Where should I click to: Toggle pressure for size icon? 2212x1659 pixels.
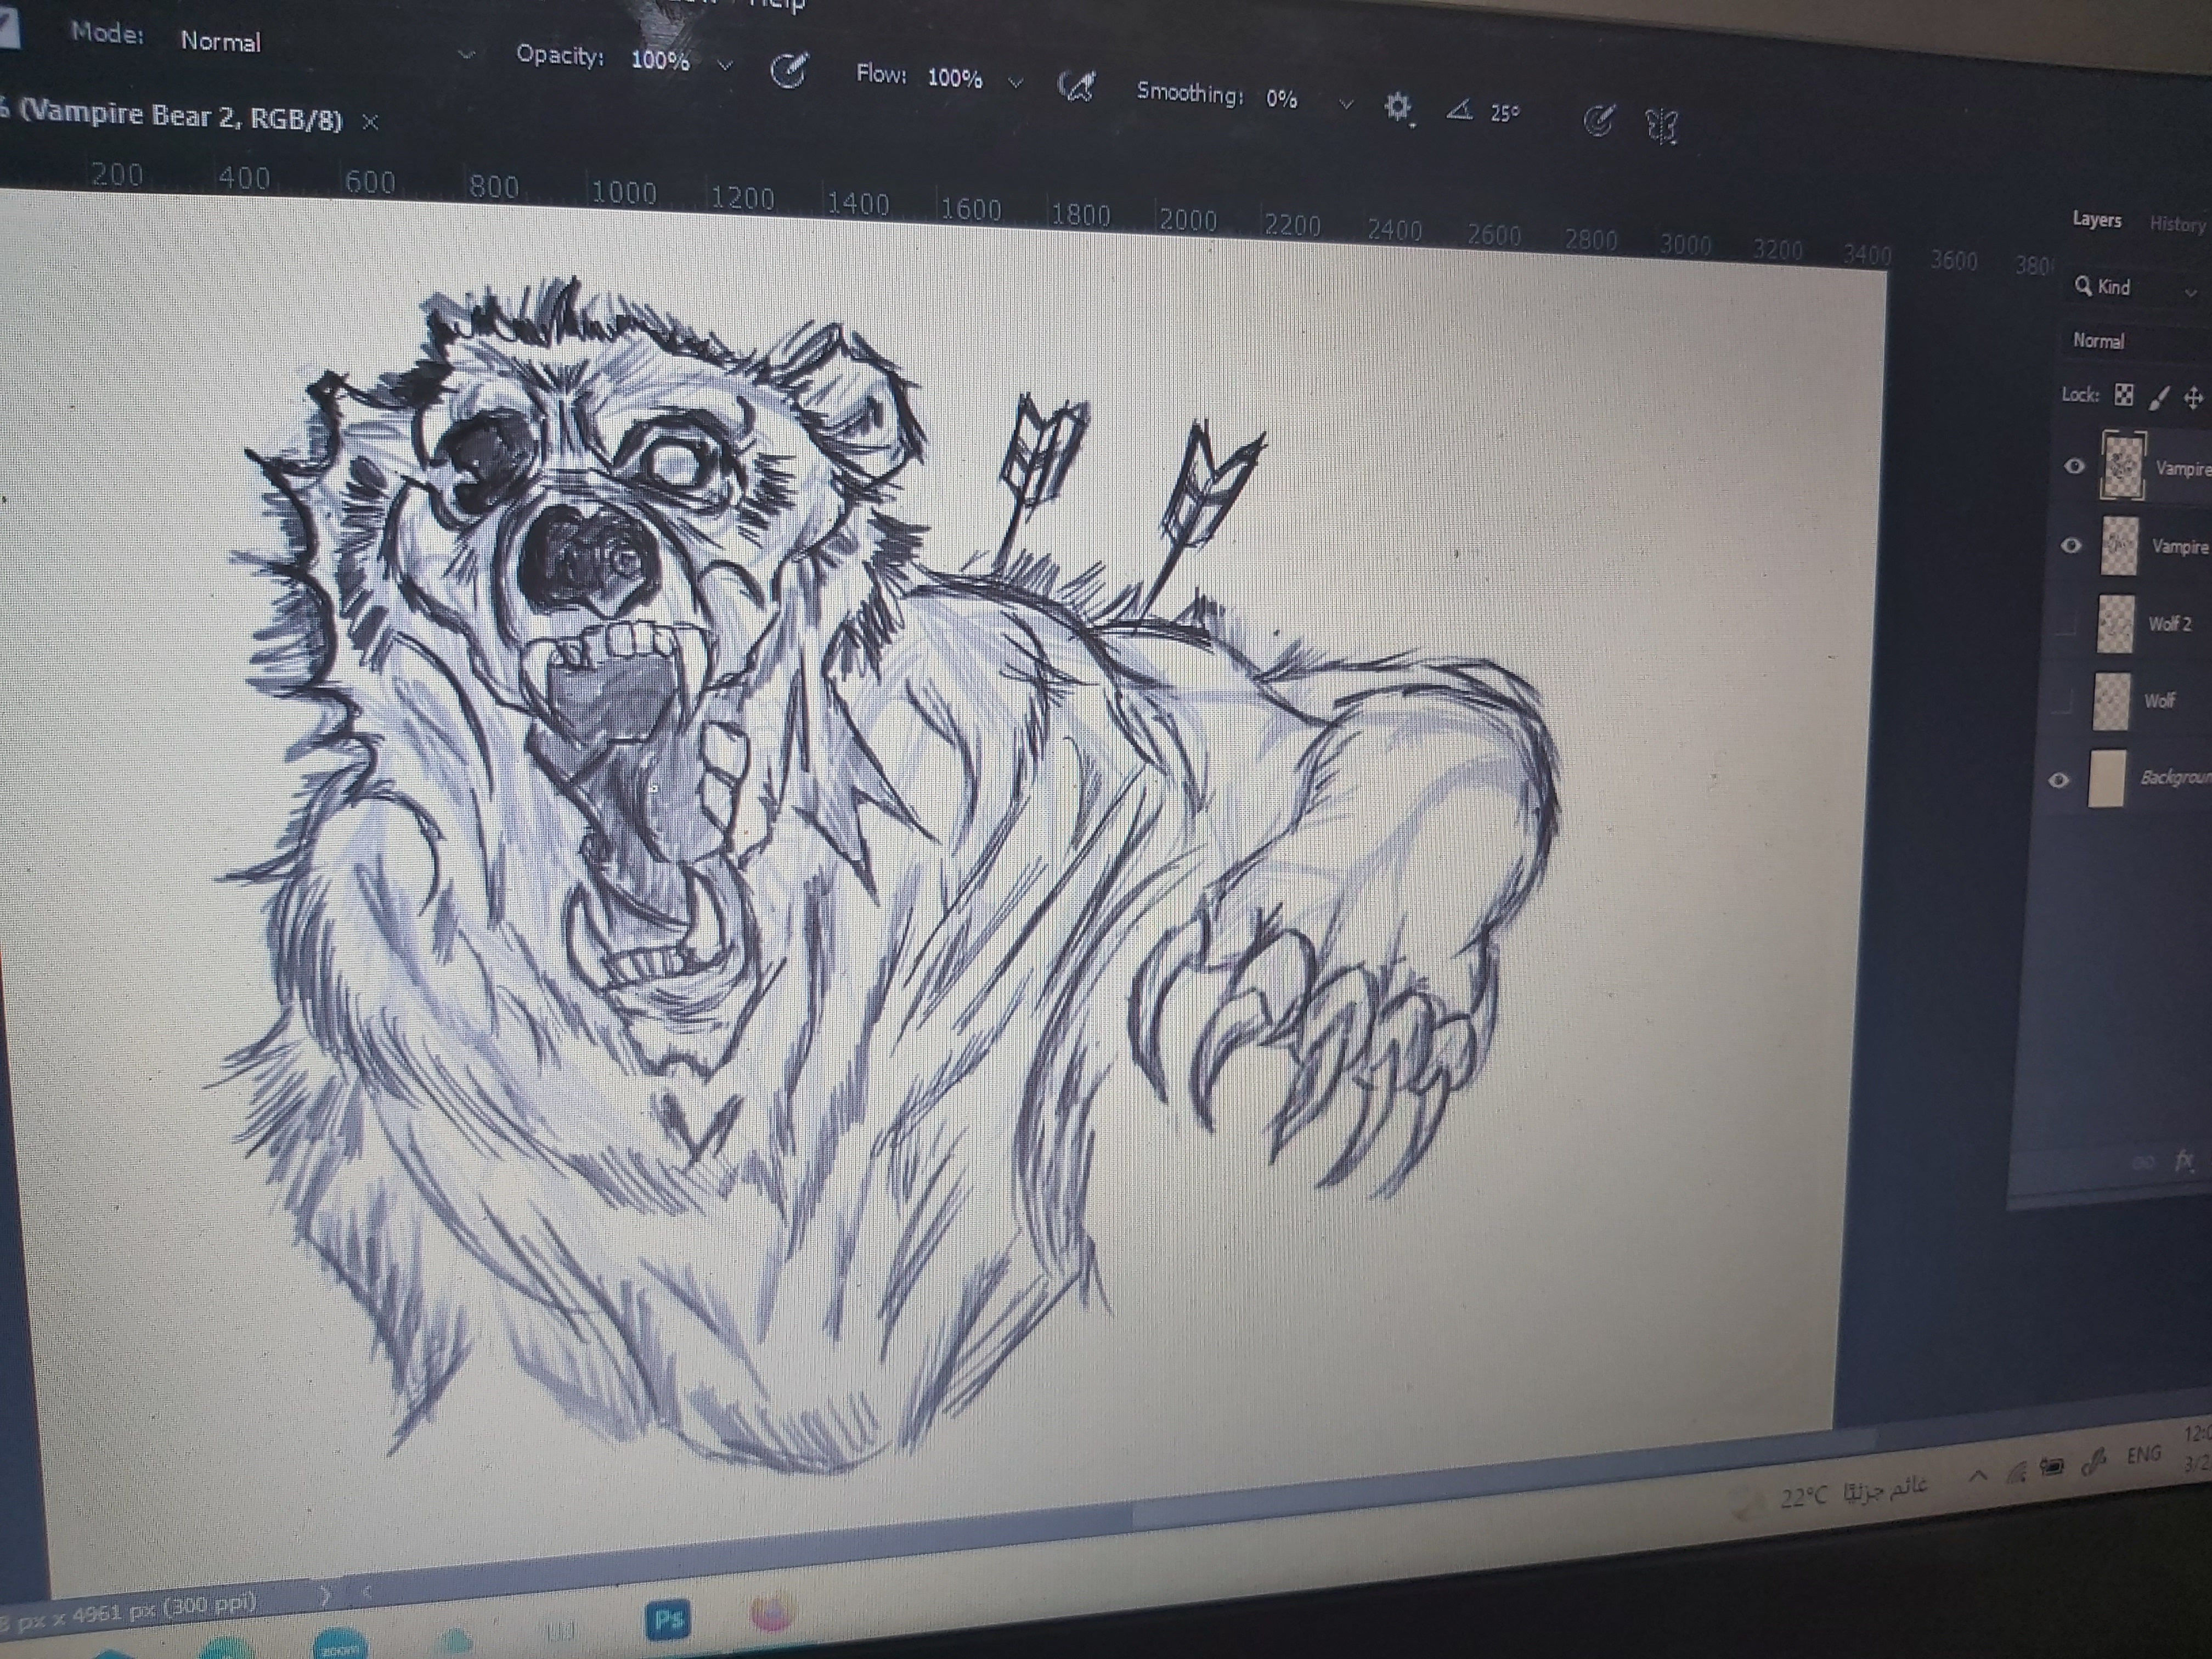(x=1597, y=121)
